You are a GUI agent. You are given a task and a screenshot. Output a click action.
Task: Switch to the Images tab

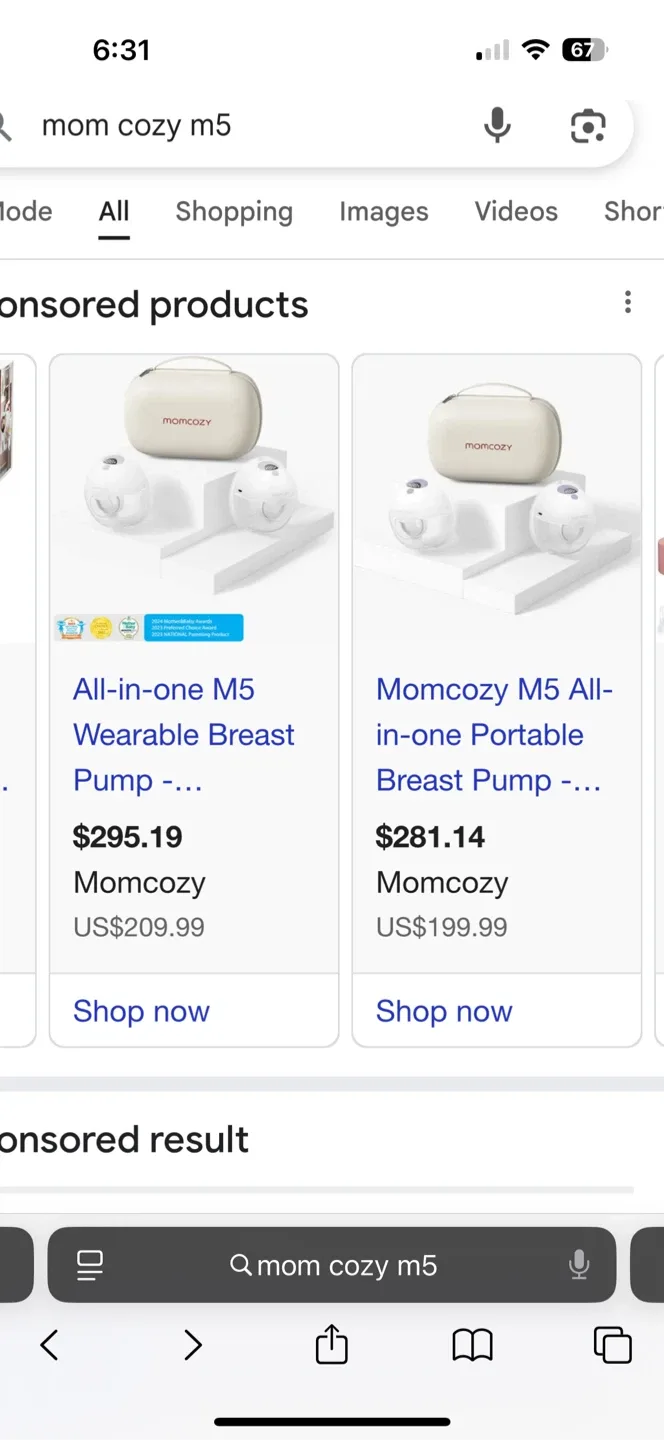(x=383, y=211)
